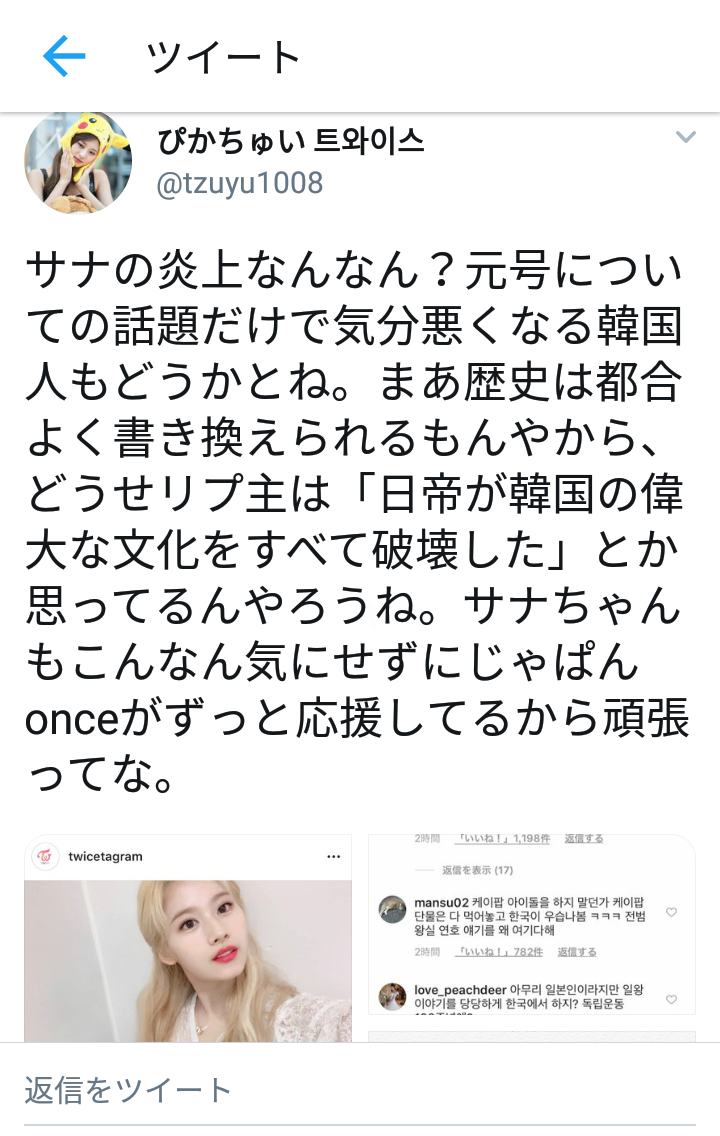The height and width of the screenshot is (1136, 720).
Task: Open the ぴかちゅい 트와이스 display name
Action: tap(290, 140)
